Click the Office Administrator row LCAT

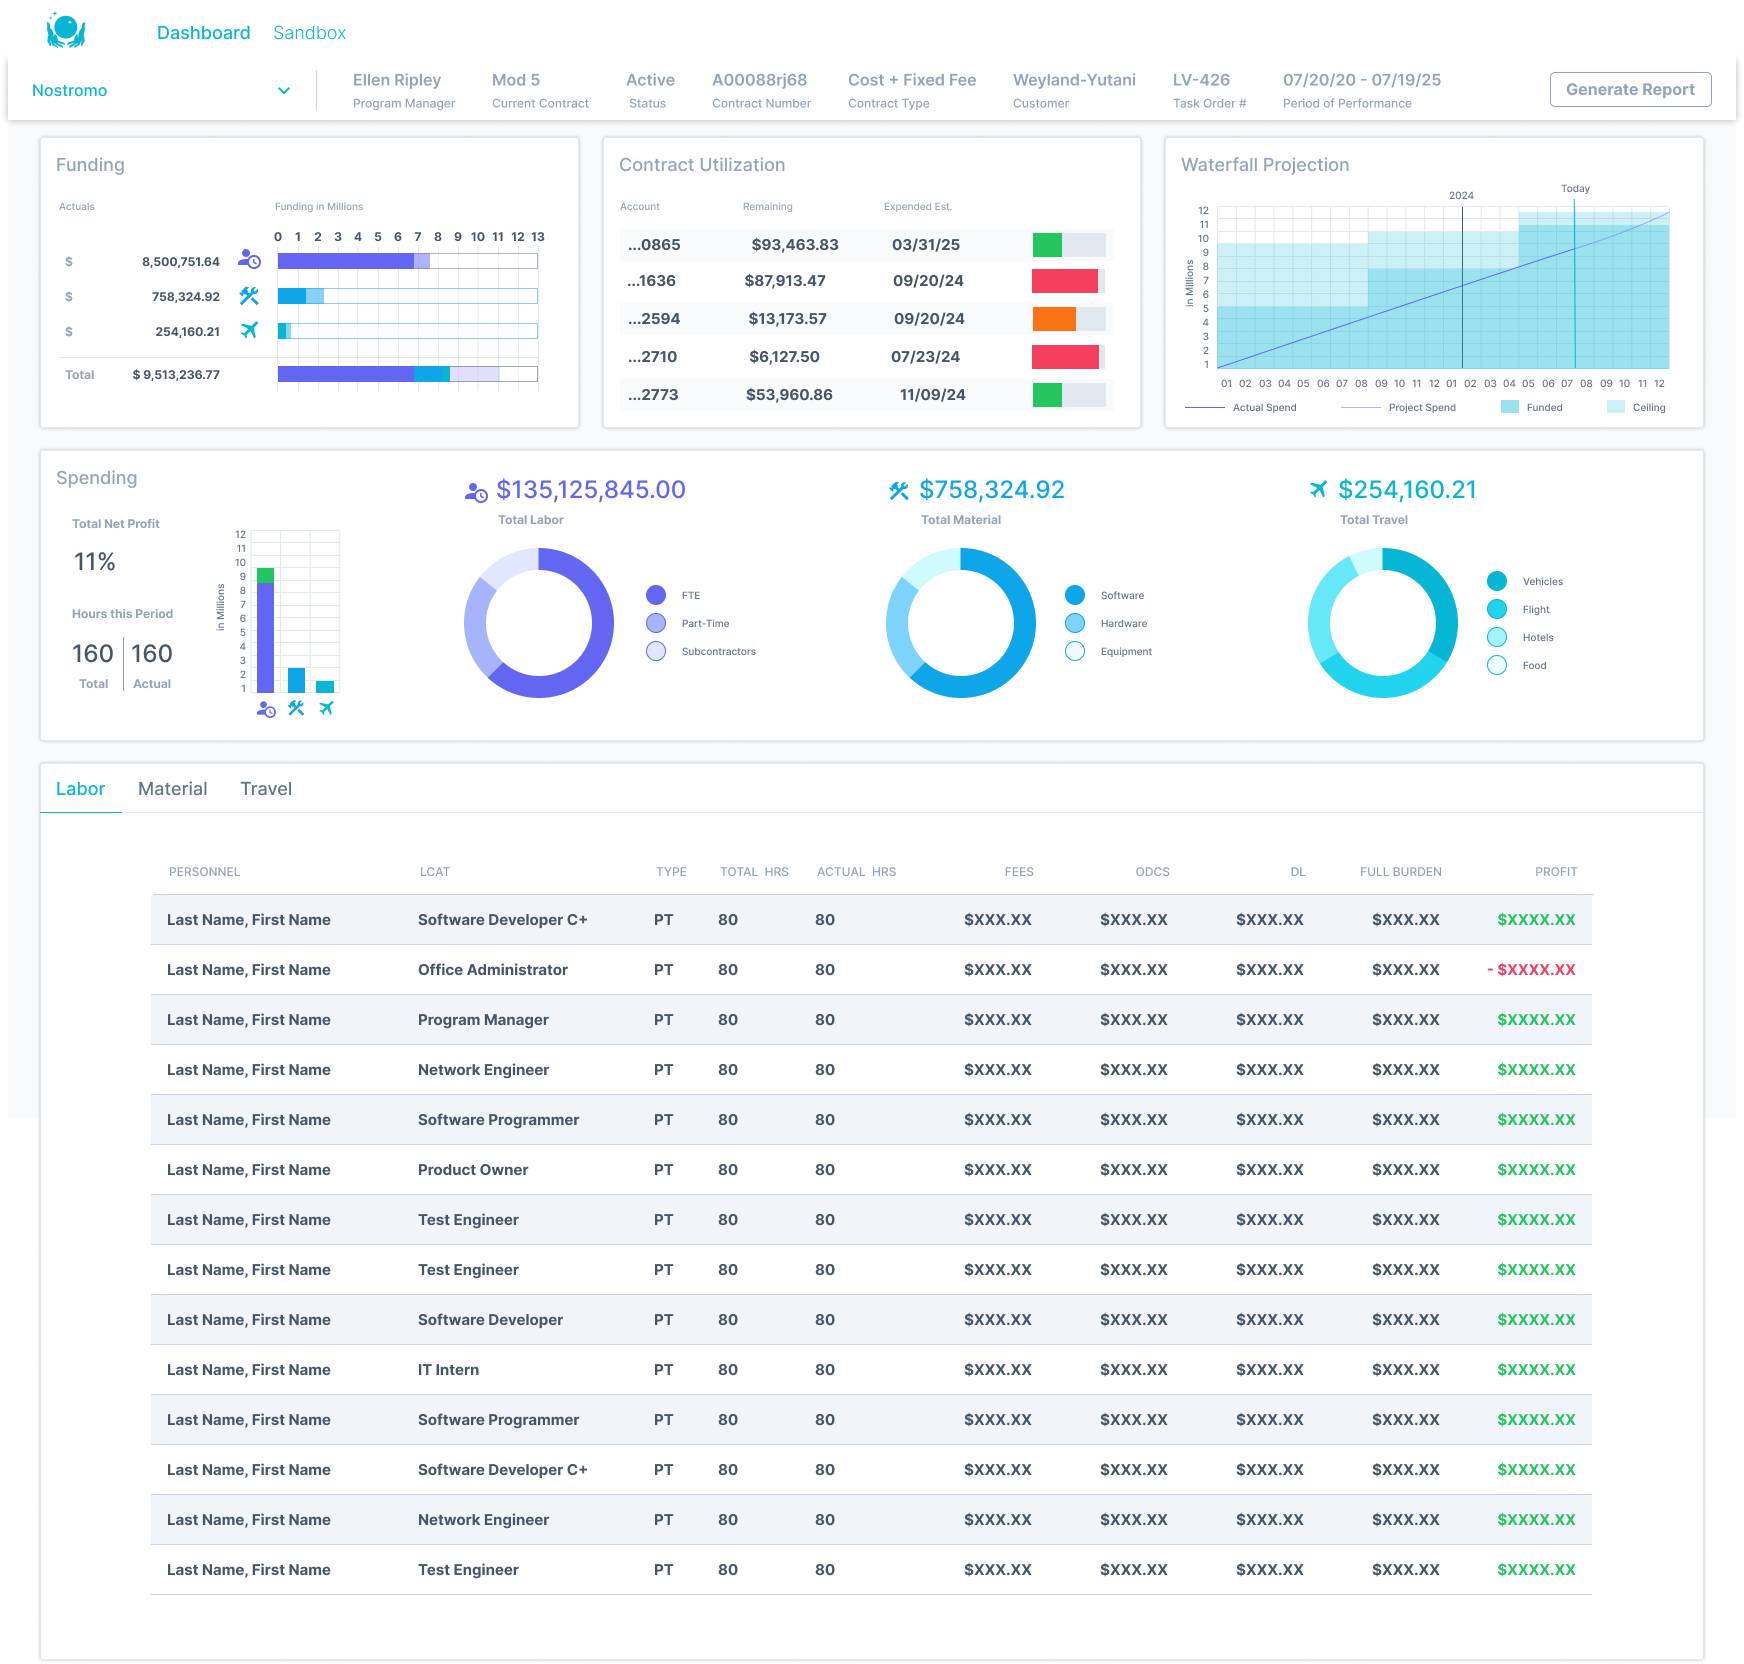(x=493, y=970)
